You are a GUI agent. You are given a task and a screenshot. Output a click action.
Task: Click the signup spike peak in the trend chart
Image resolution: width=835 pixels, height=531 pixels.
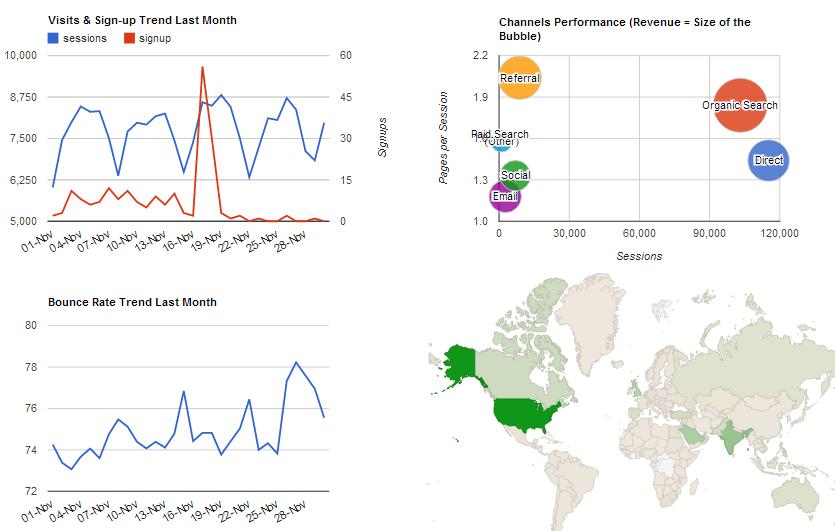click(202, 68)
